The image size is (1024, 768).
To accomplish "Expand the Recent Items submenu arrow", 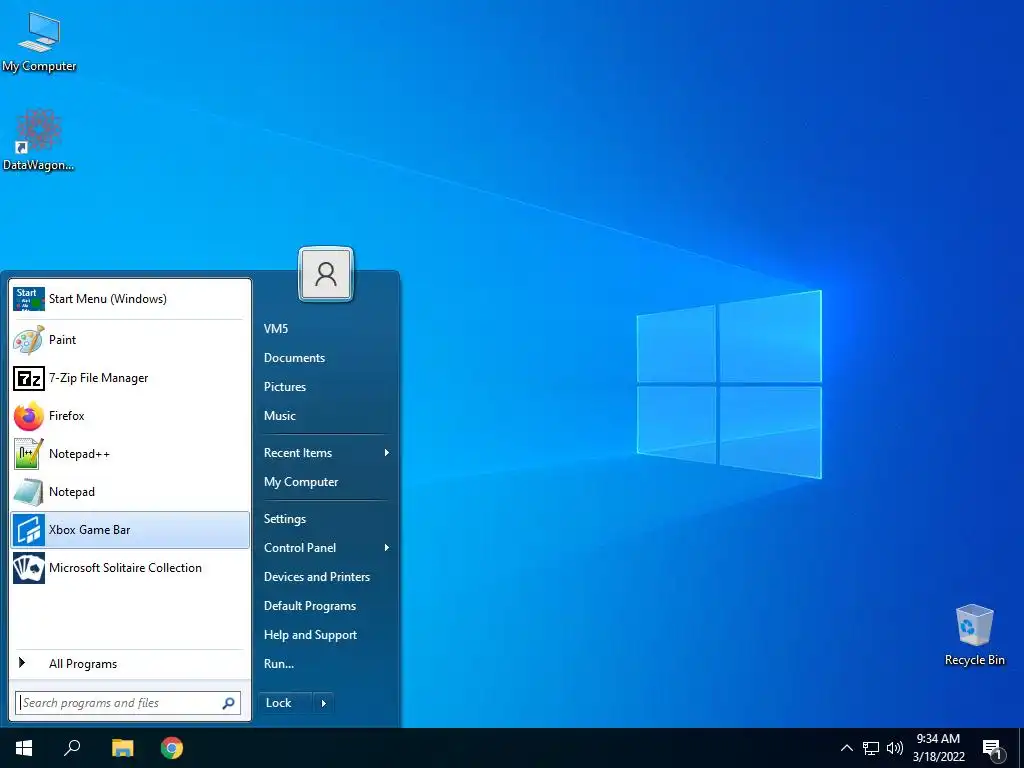I will 387,453.
